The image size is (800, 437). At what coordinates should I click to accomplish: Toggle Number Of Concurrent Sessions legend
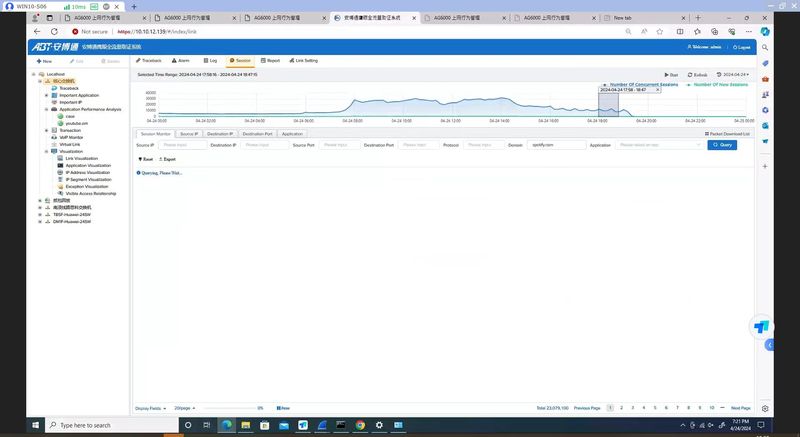tap(641, 85)
